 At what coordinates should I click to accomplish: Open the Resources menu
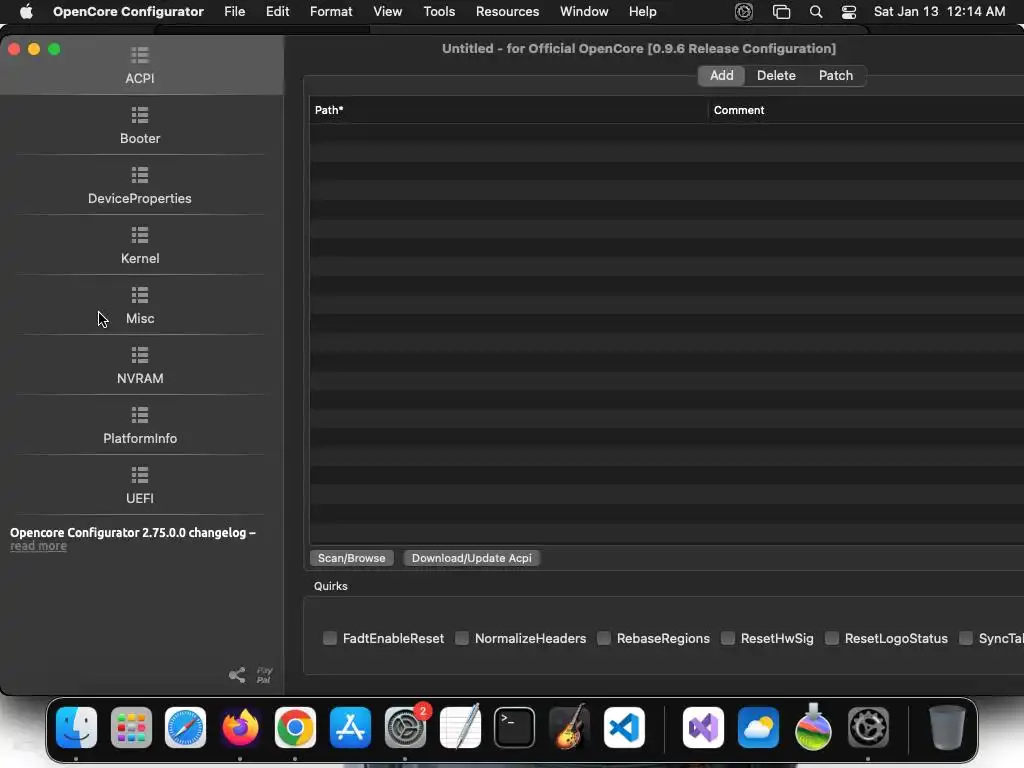coord(507,11)
